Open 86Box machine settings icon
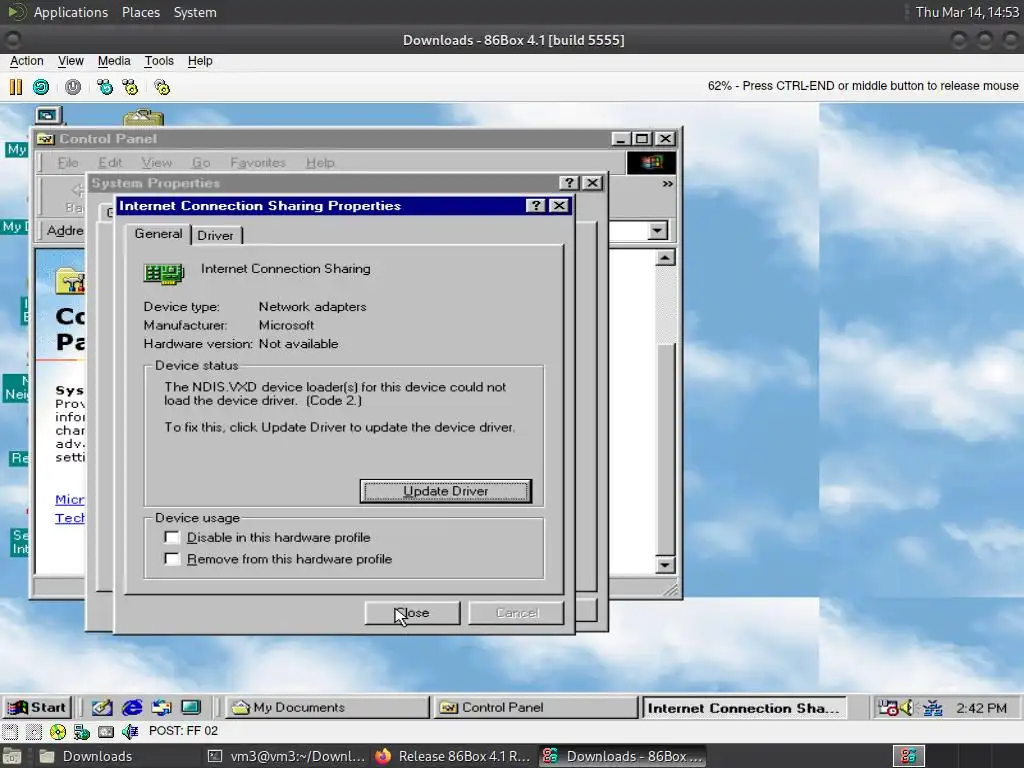Viewport: 1024px width, 768px height. (x=162, y=87)
